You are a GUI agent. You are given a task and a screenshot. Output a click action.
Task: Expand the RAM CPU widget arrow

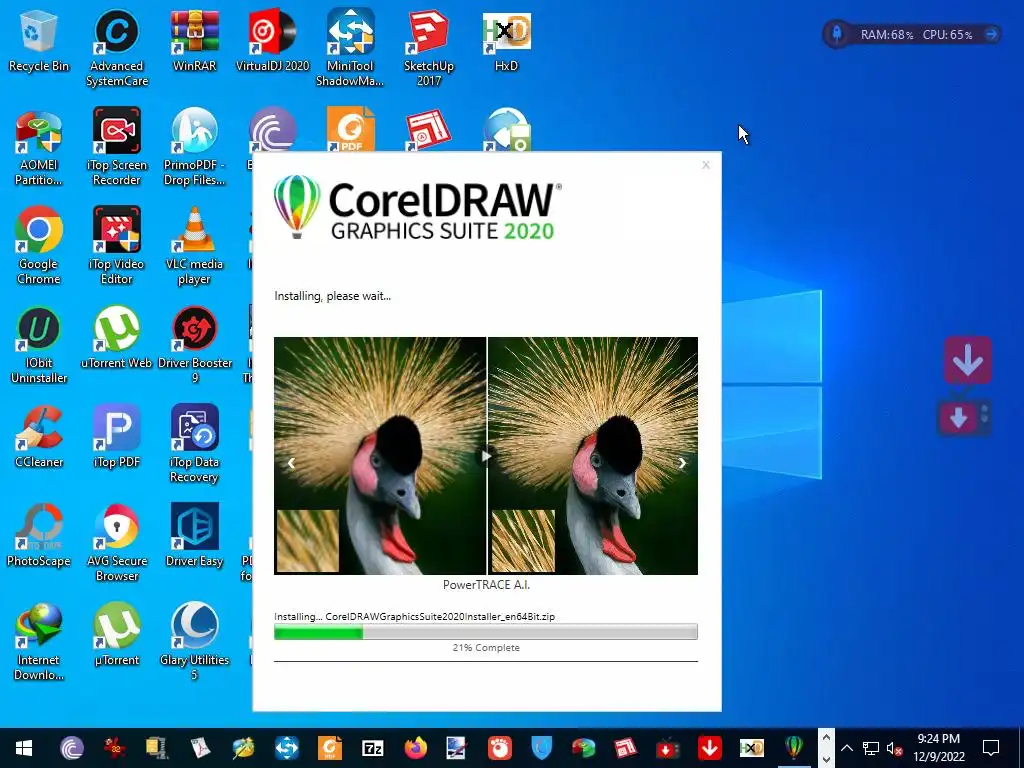(x=991, y=34)
